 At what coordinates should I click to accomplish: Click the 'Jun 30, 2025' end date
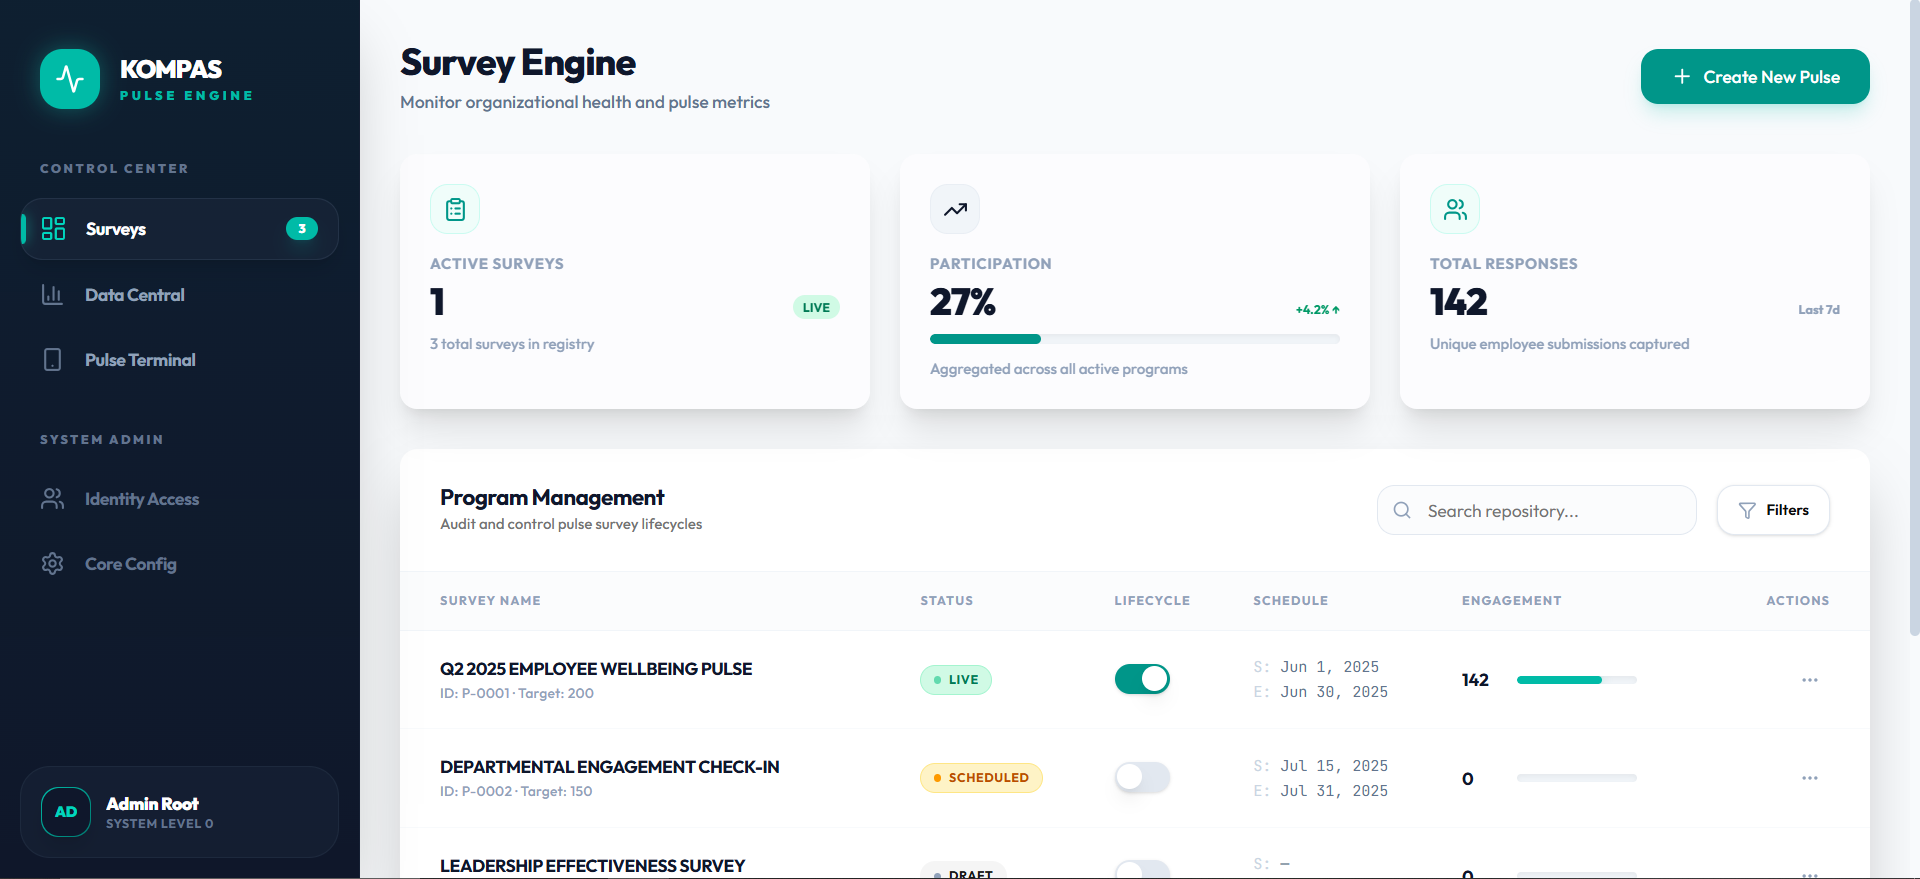[x=1334, y=692]
